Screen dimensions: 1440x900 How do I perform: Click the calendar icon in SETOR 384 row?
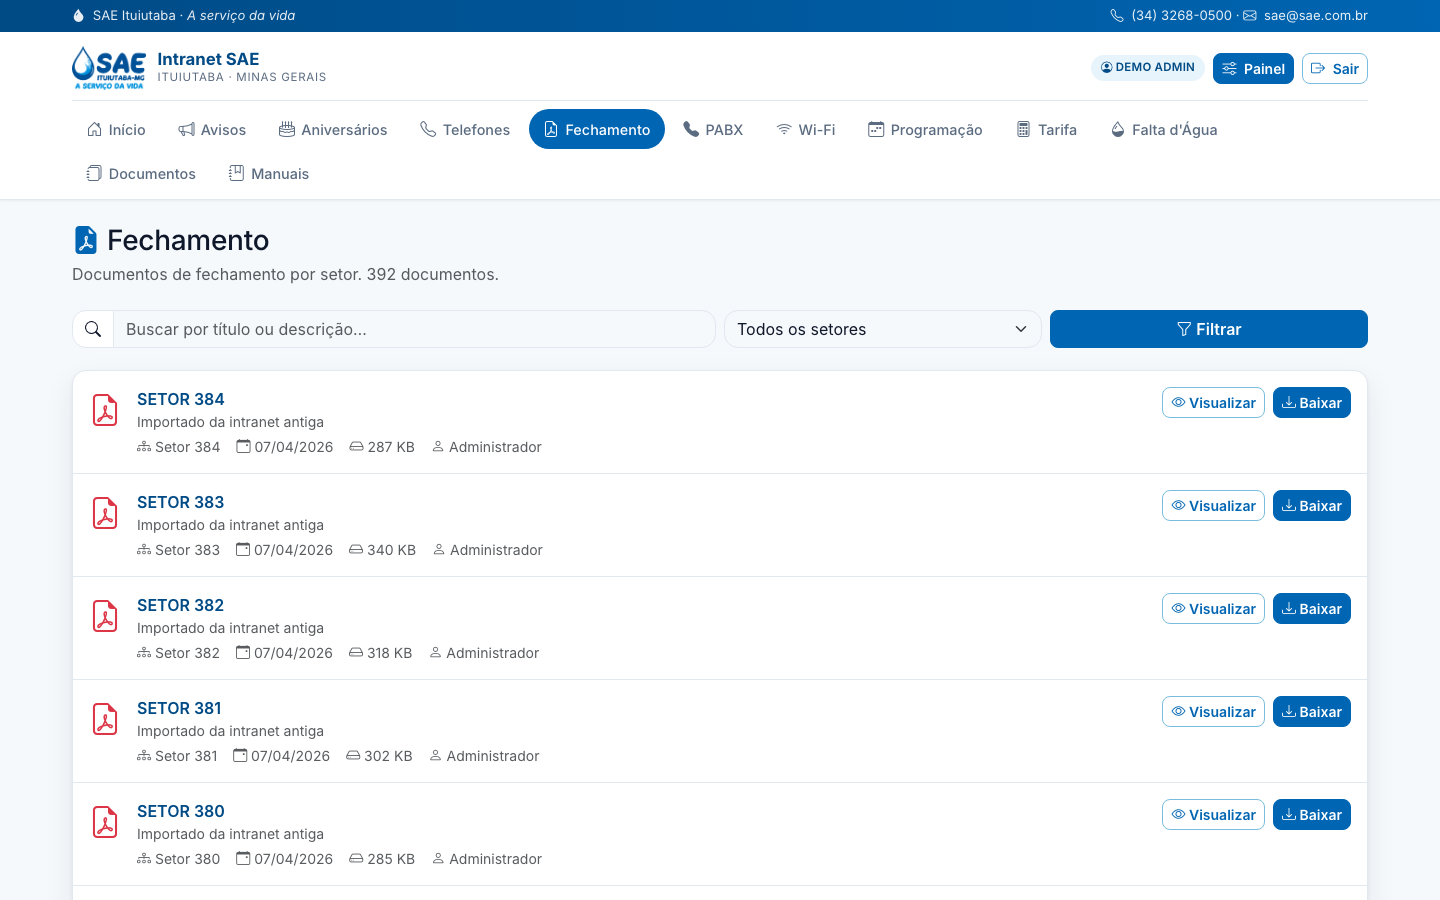click(x=243, y=446)
